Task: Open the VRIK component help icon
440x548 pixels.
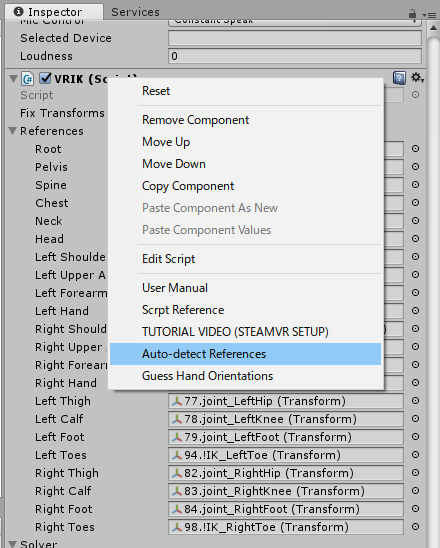Action: click(399, 78)
